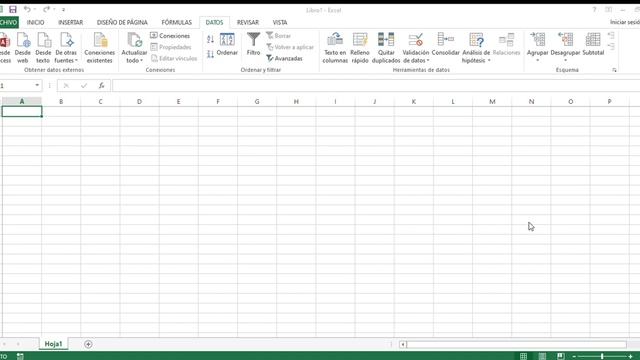Image resolution: width=640 pixels, height=360 pixels.
Task: Open Avanzadas filter options
Action: point(284,59)
